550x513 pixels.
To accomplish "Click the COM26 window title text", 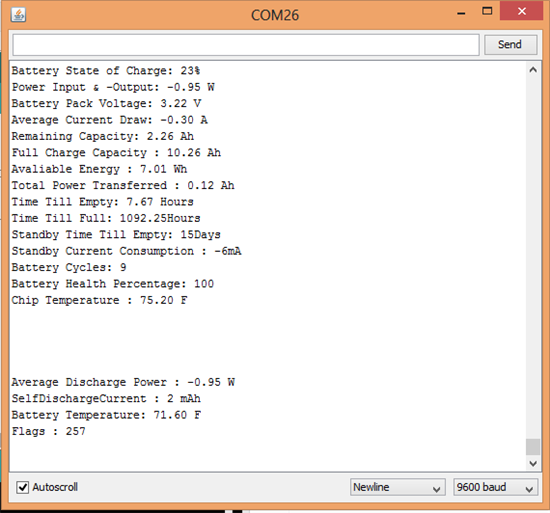I will tap(275, 15).
